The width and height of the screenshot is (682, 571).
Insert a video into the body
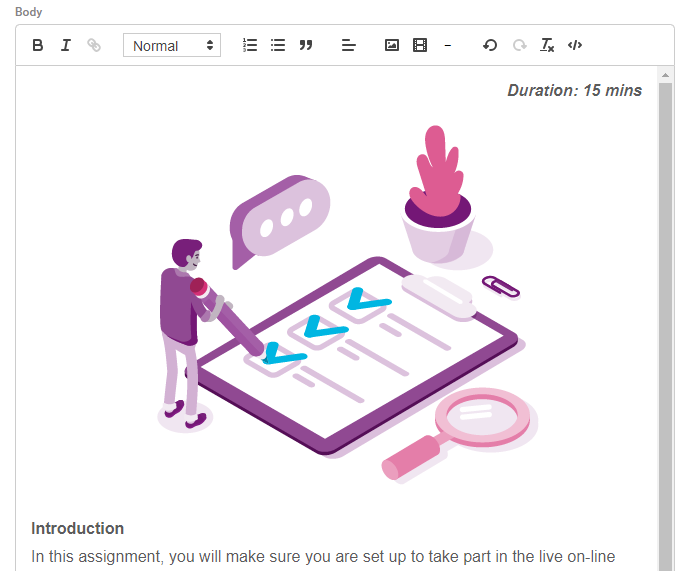[420, 45]
